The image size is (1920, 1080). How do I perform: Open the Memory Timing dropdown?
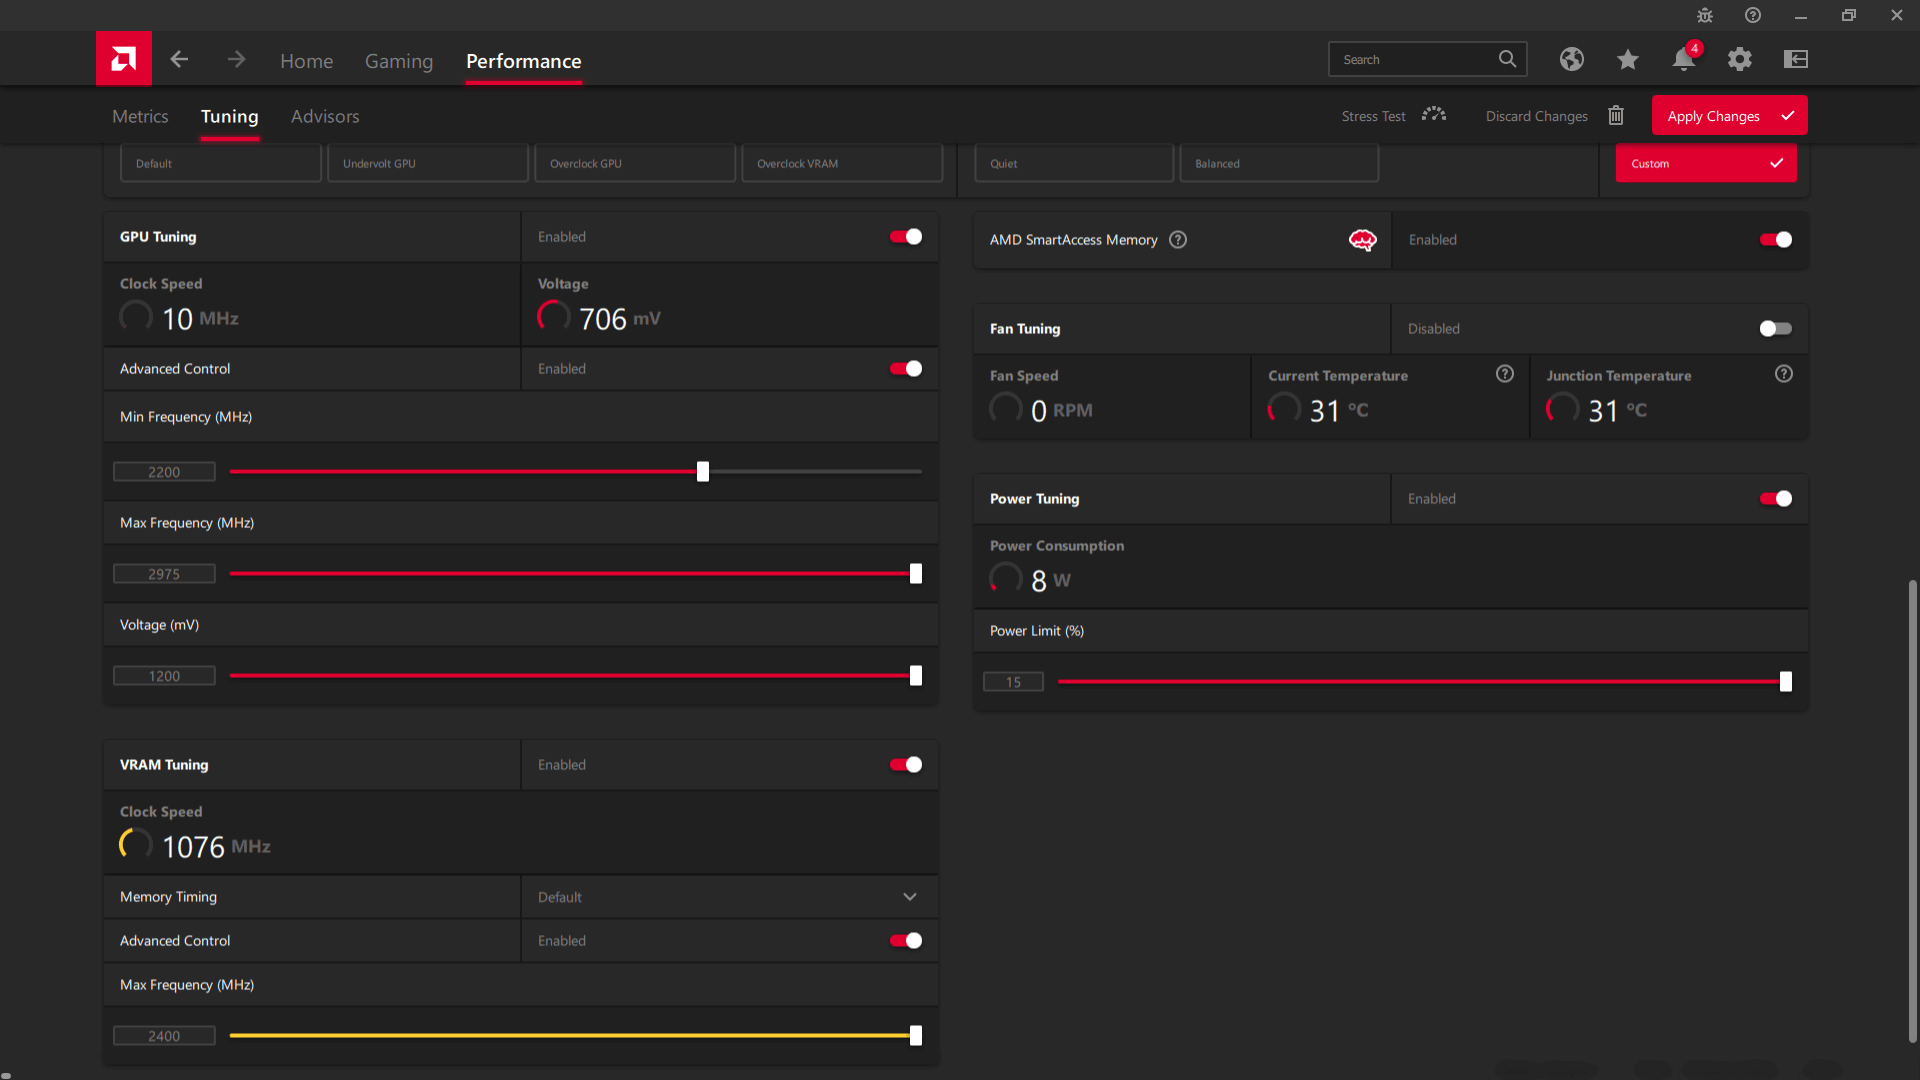pos(729,897)
